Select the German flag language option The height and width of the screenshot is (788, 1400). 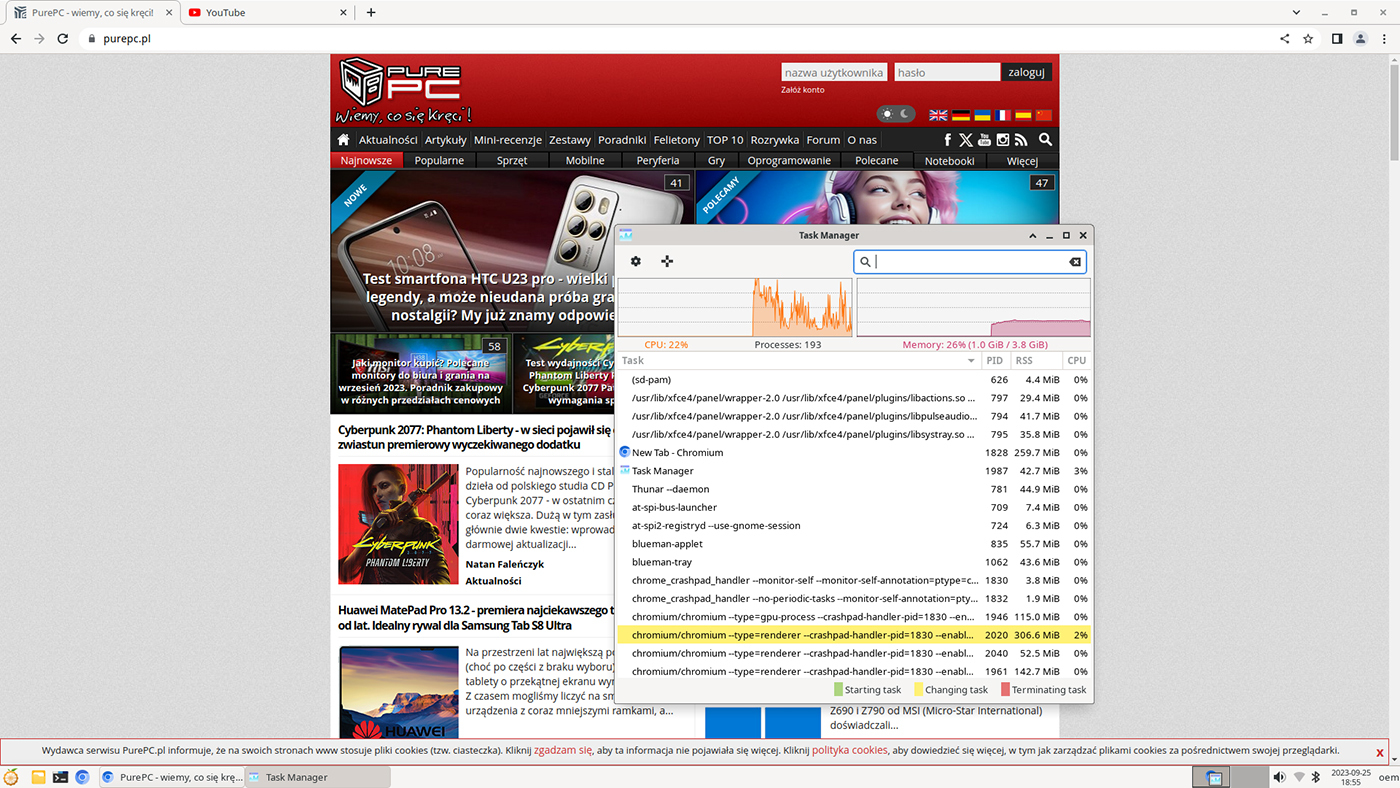pos(960,115)
